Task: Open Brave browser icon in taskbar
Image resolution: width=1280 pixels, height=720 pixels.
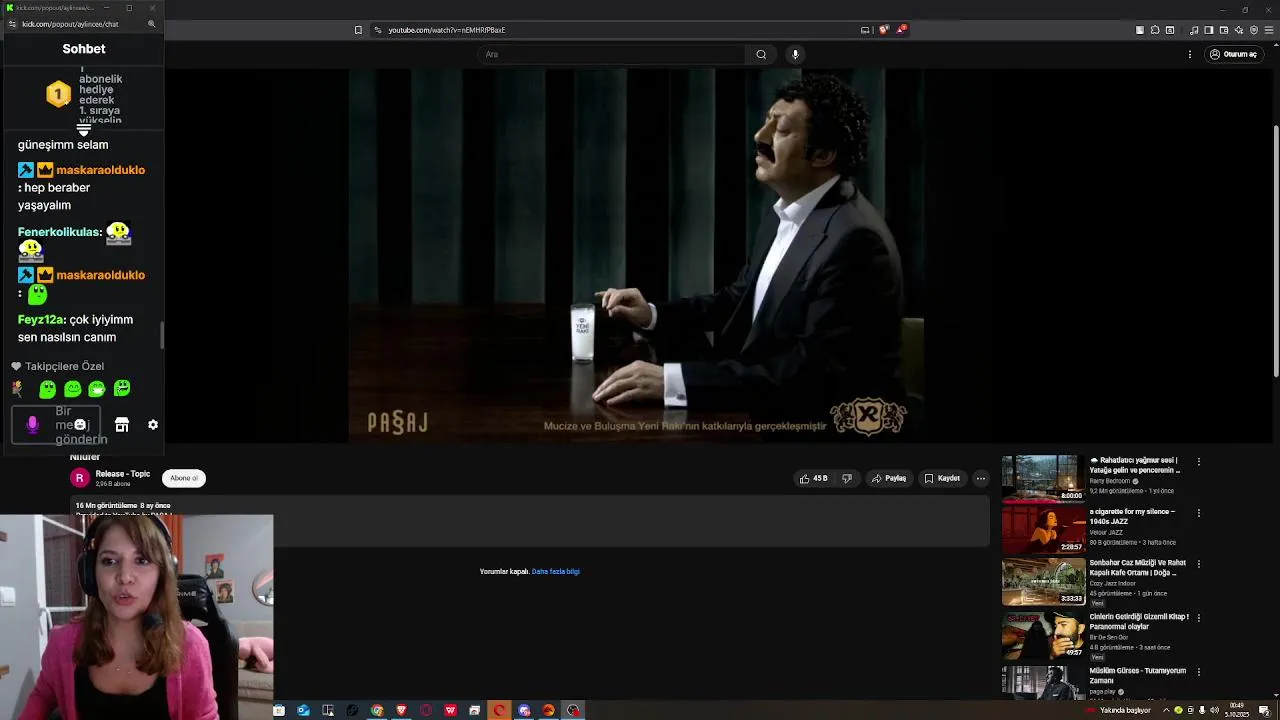Action: 401,710
